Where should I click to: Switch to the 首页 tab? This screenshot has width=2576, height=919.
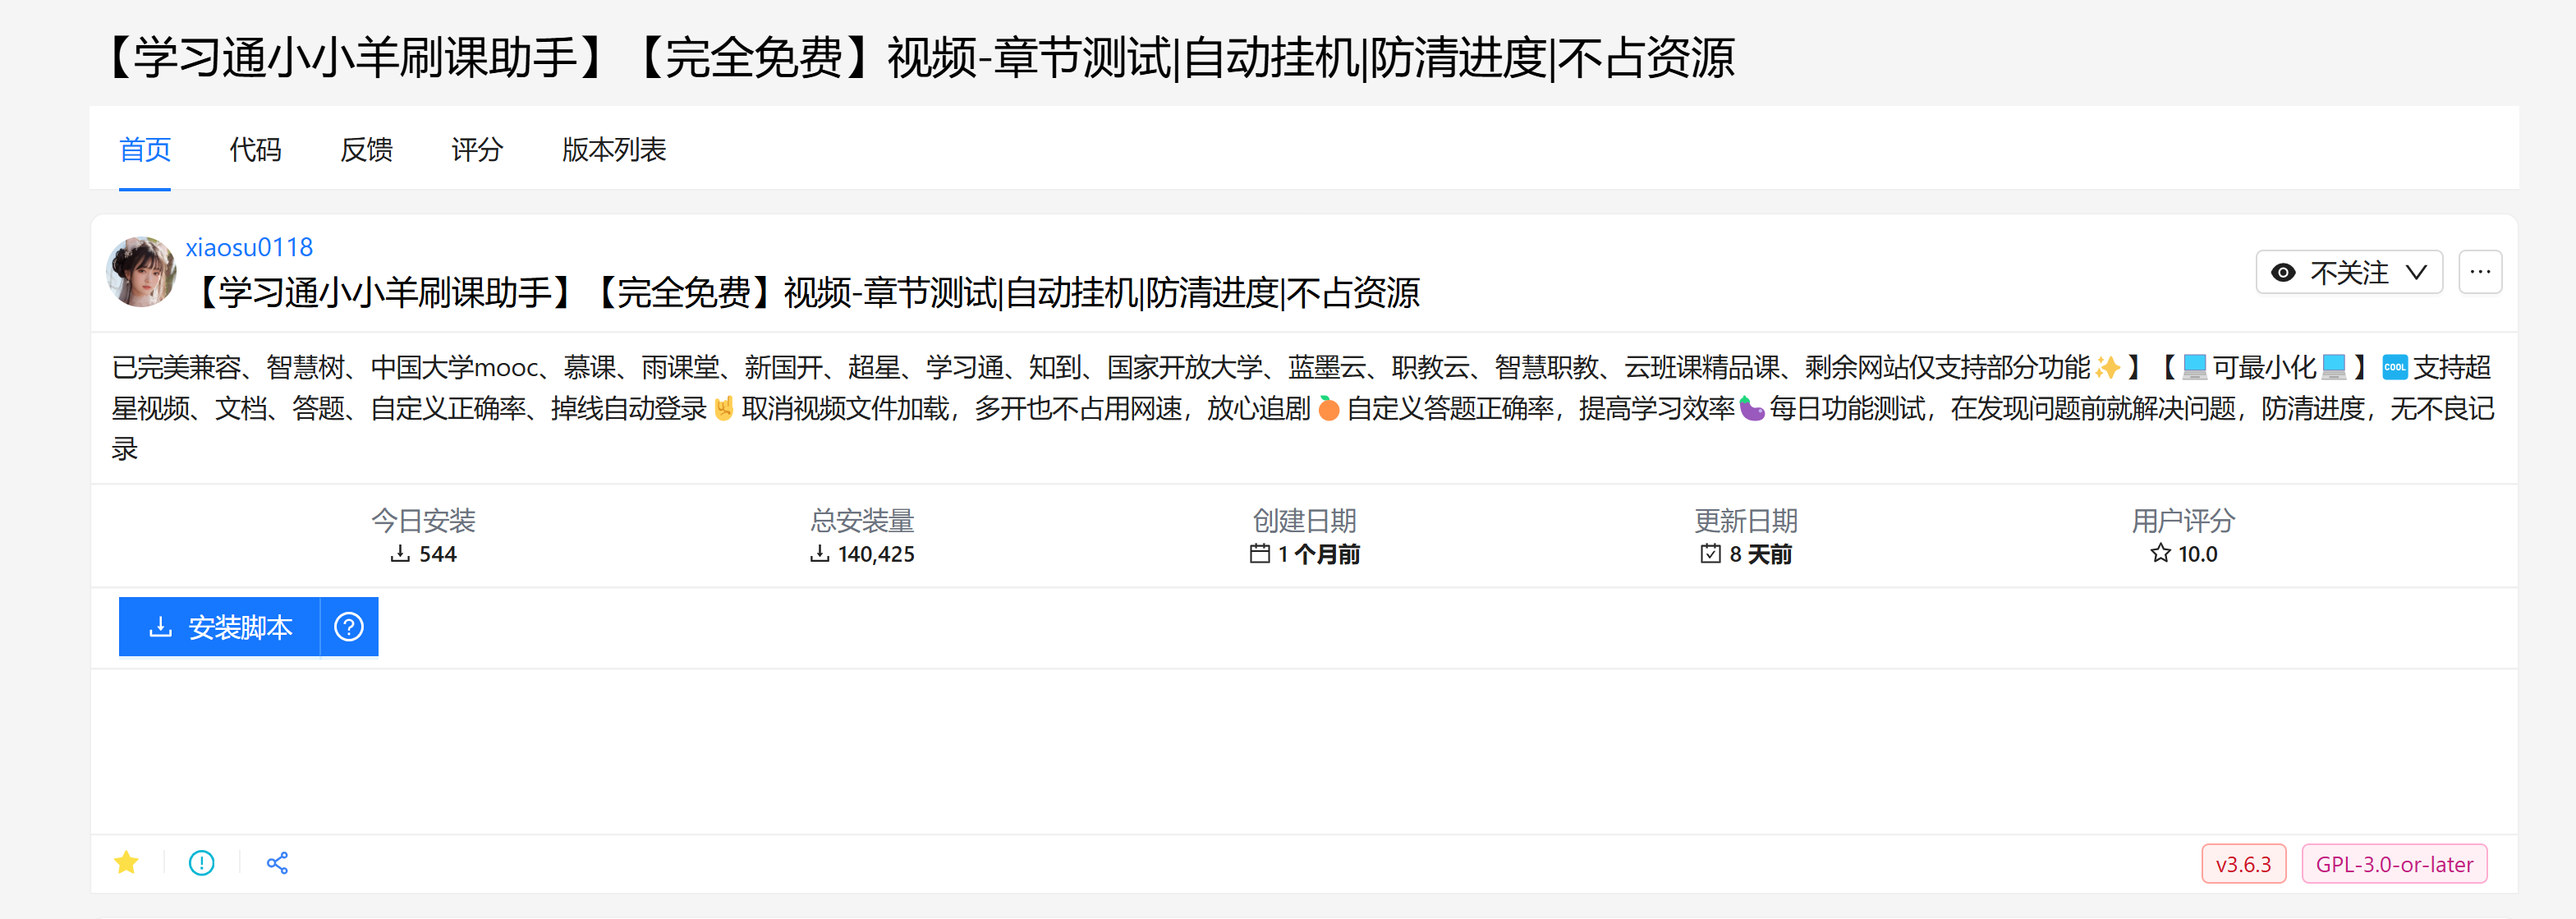coord(145,150)
